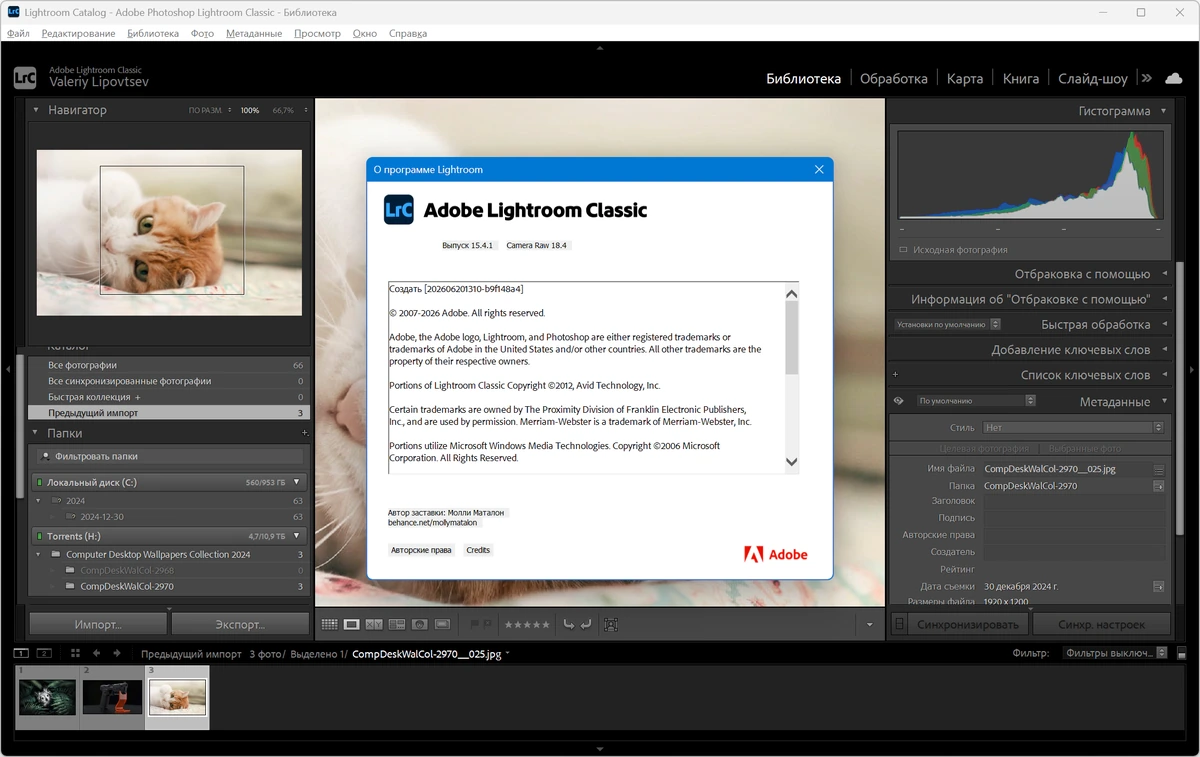Screen dimensions: 1200x757
Task: Open the Файл menu
Action: tap(18, 33)
